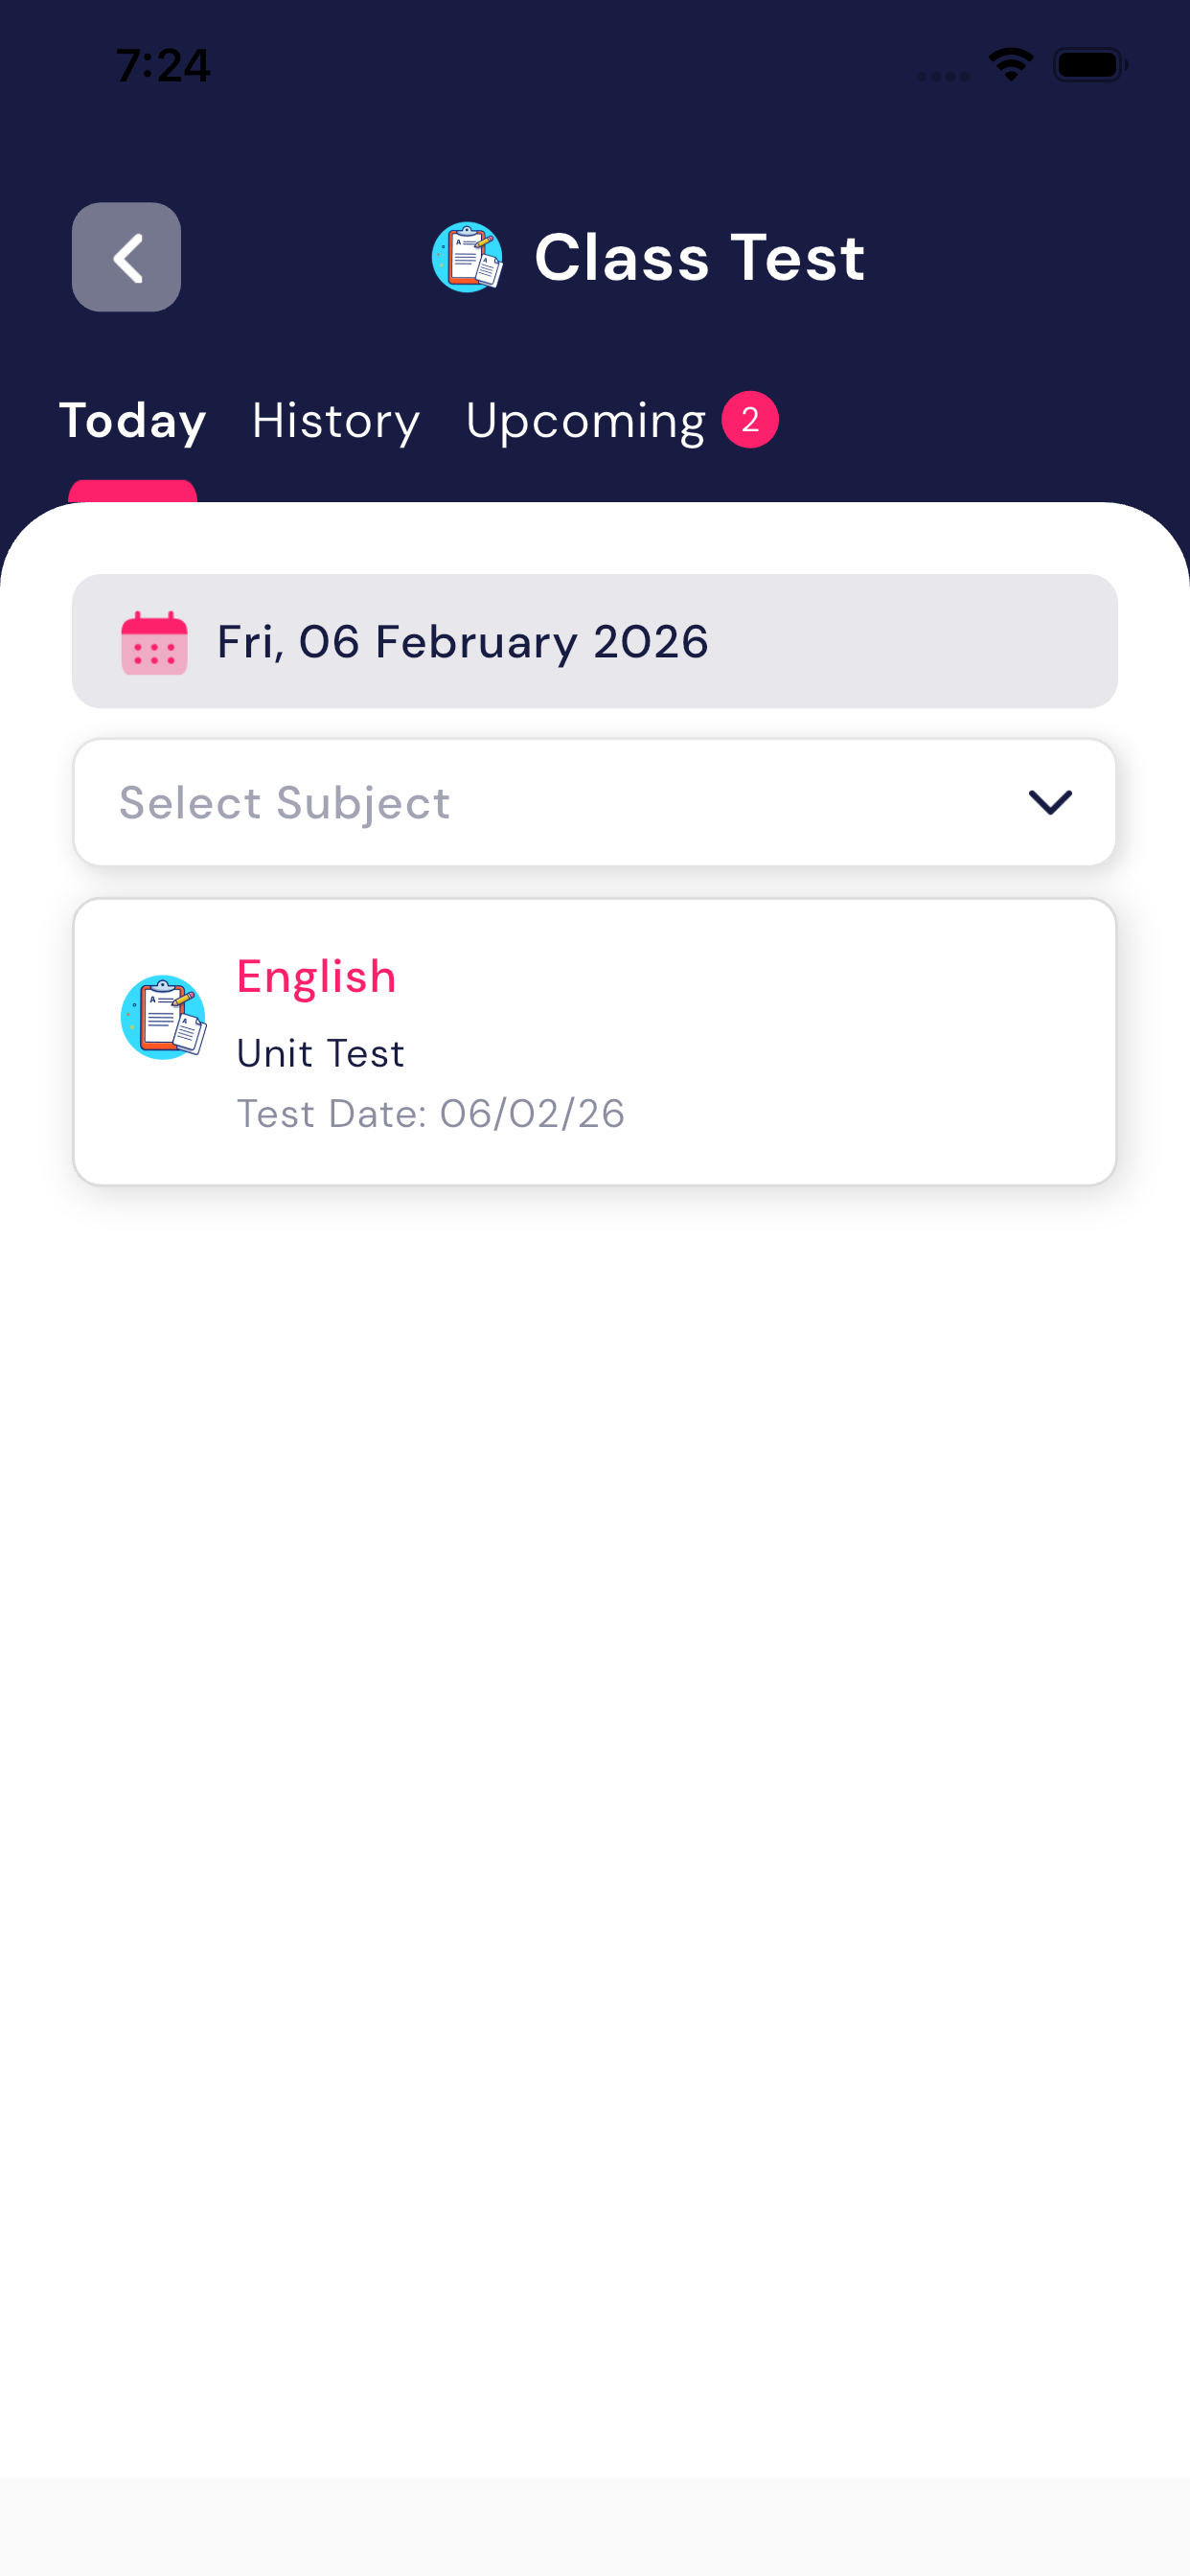Click the English subject title
Screen dimensions: 1190x2576
tap(316, 976)
